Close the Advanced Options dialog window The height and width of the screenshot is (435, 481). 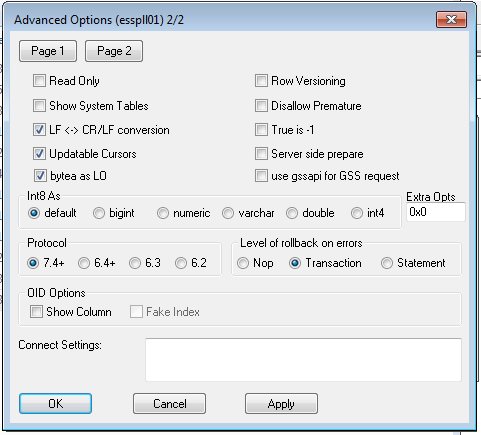[x=451, y=20]
